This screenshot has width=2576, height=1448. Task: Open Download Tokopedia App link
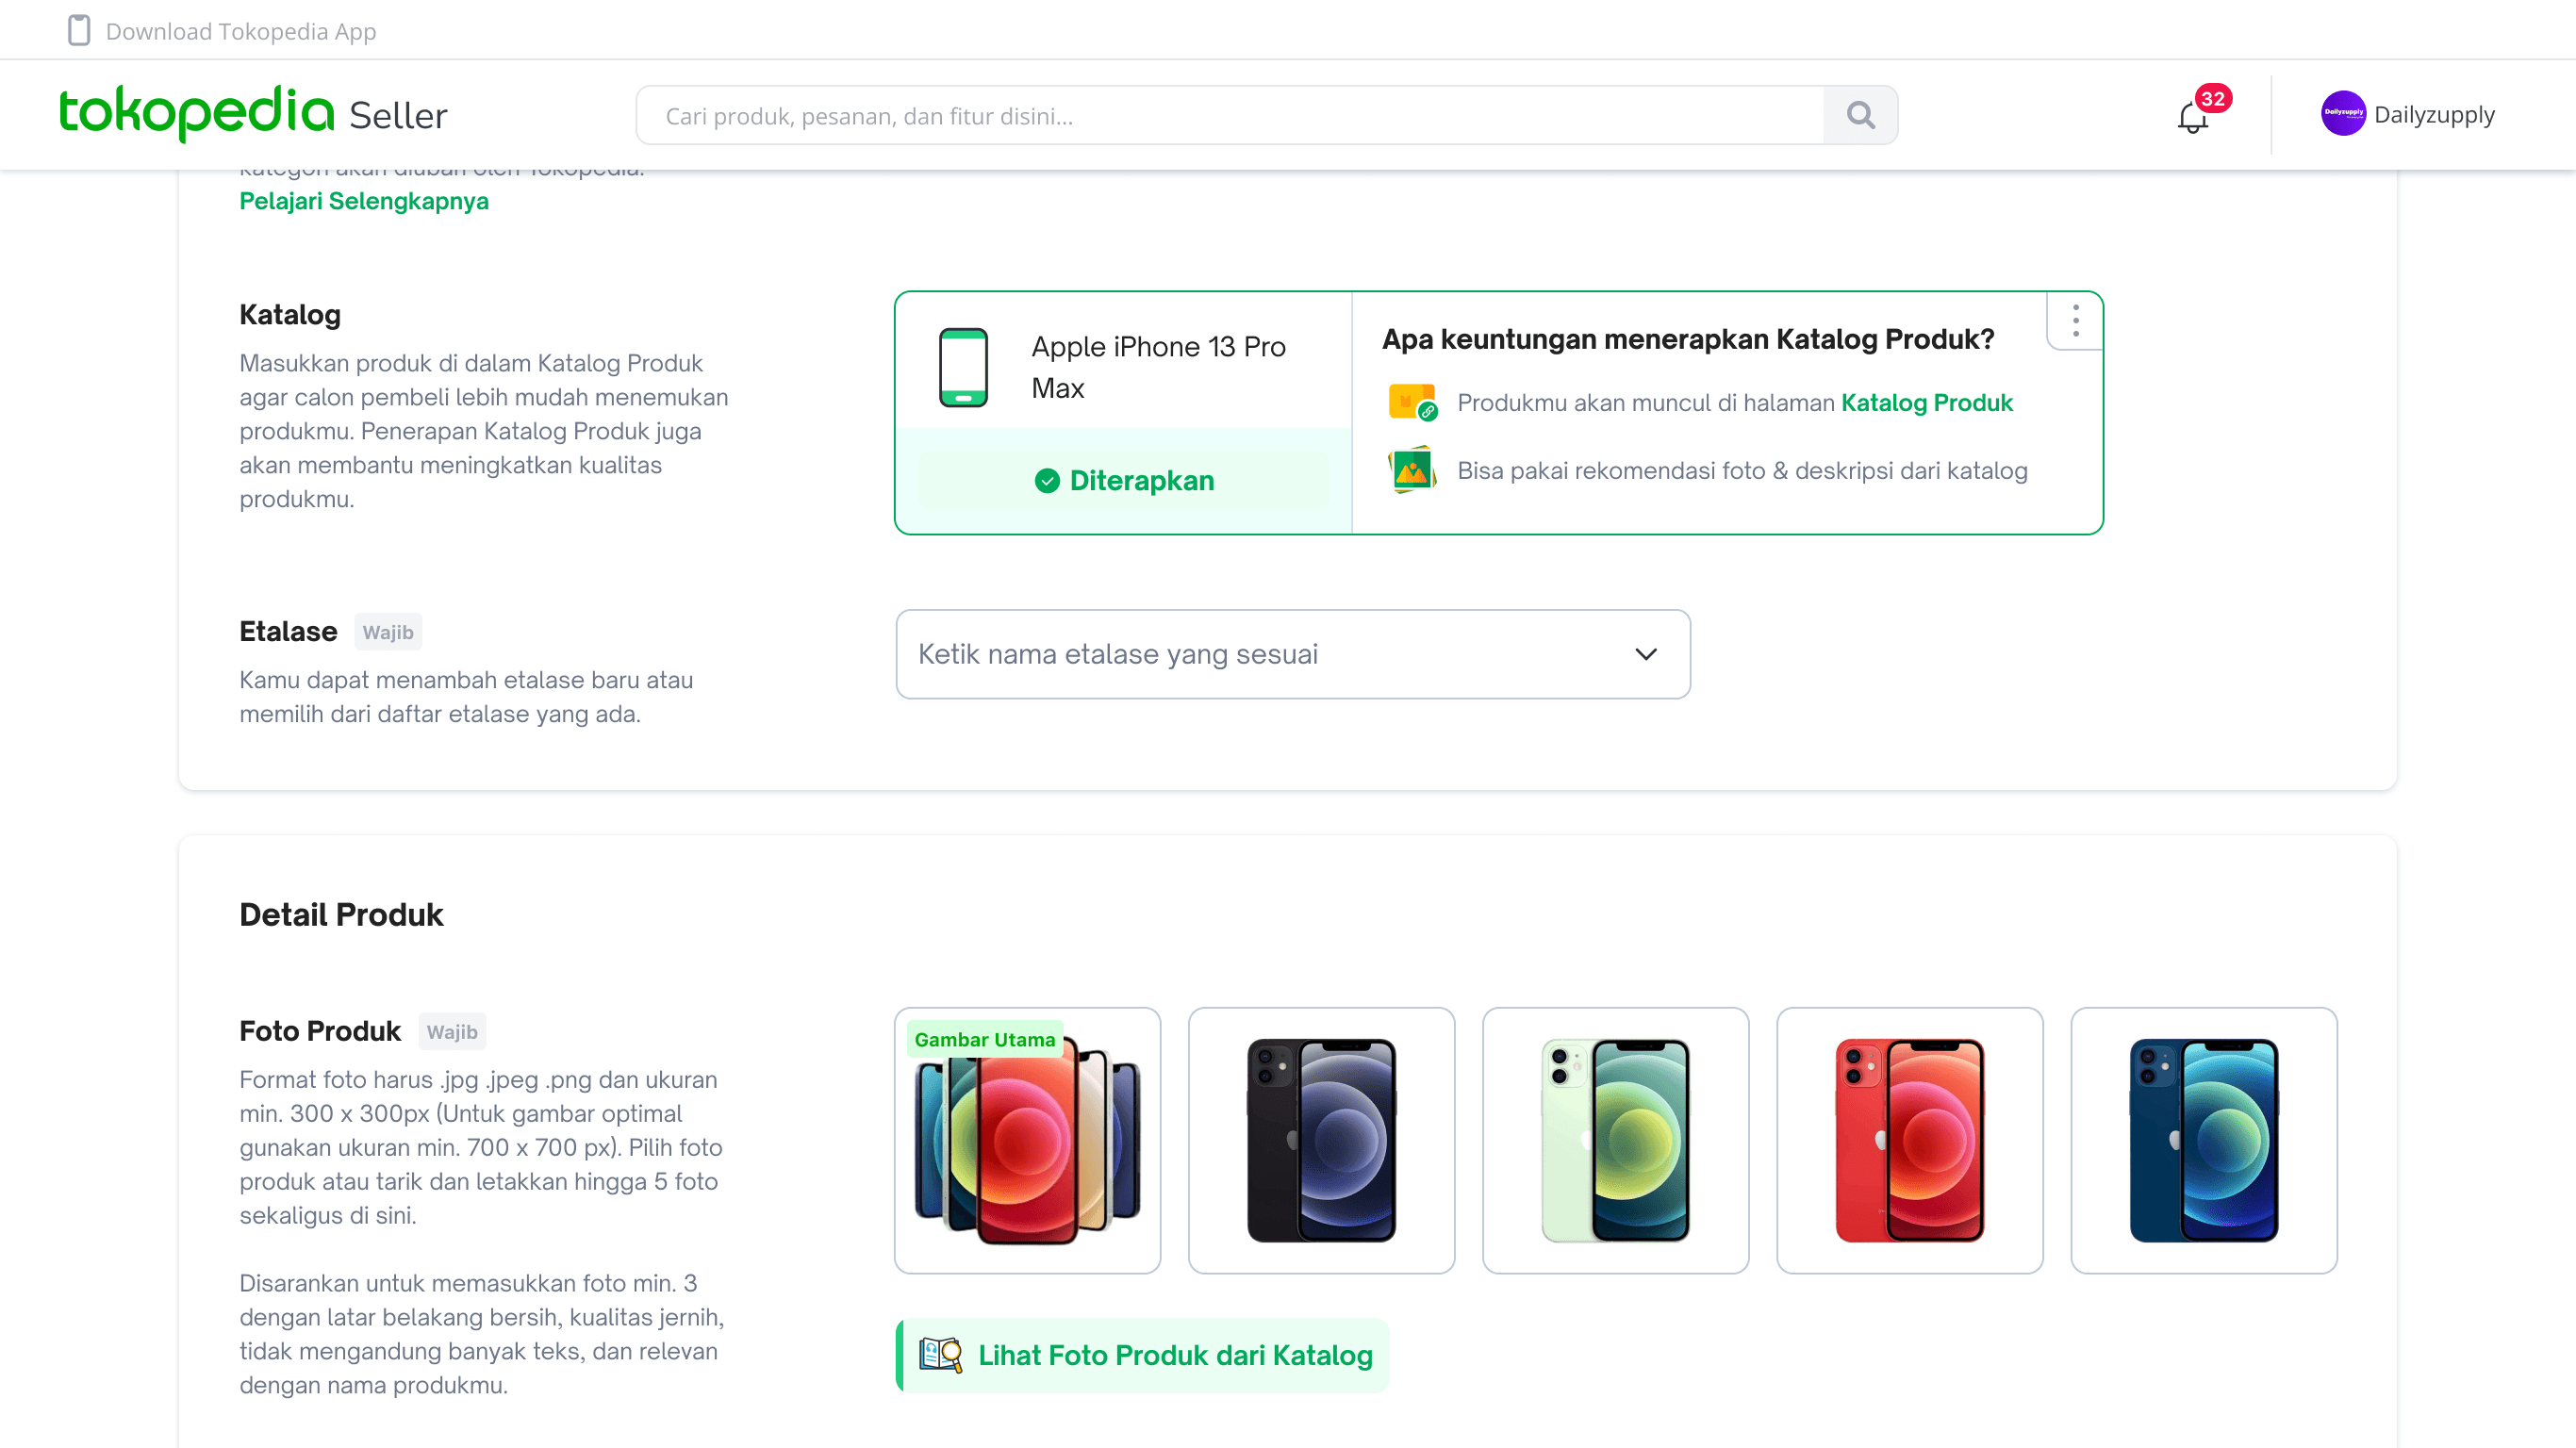pos(241,31)
